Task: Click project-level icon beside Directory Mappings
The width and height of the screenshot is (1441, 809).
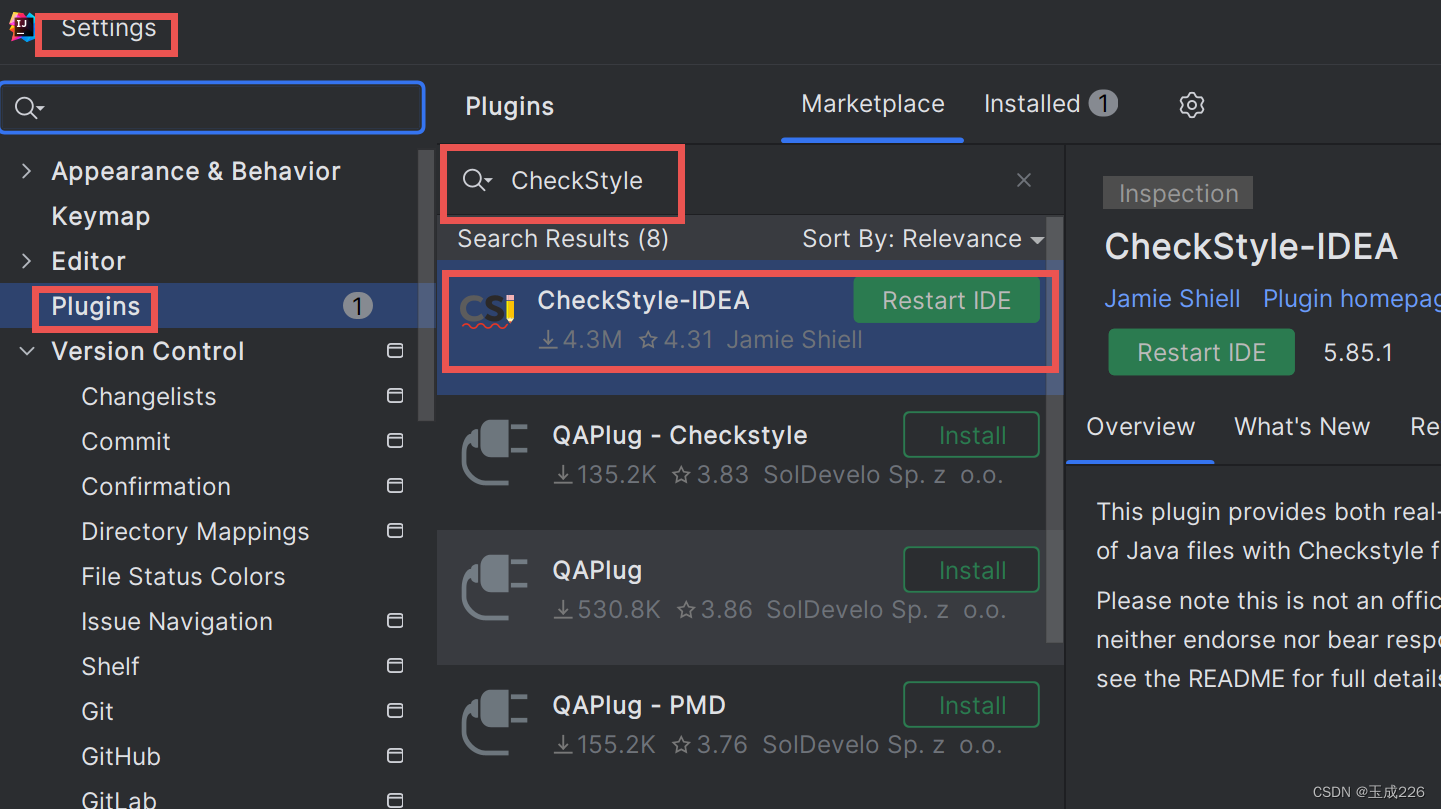Action: pos(395,531)
